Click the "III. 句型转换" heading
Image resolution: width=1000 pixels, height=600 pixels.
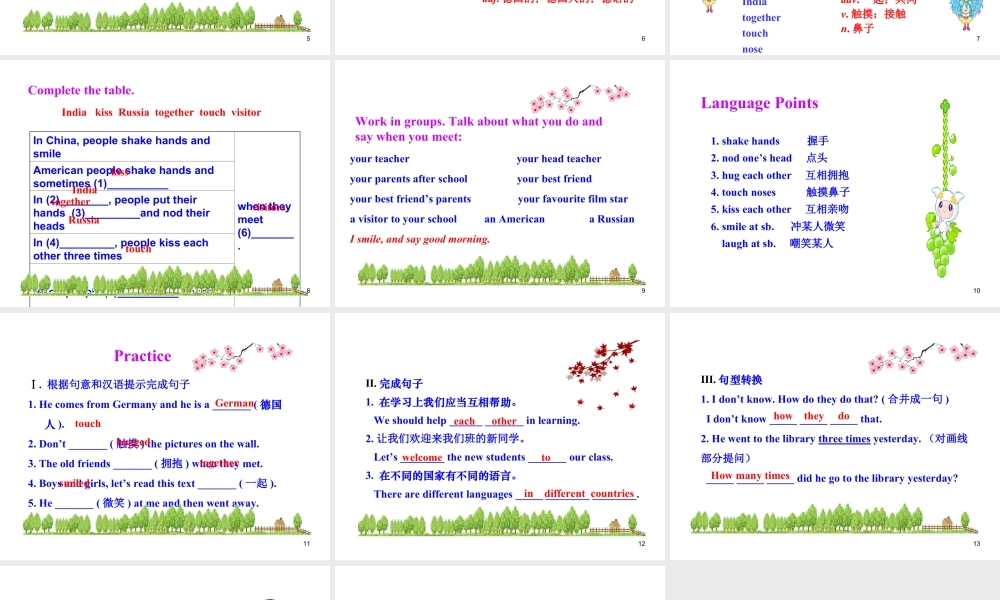coord(731,380)
